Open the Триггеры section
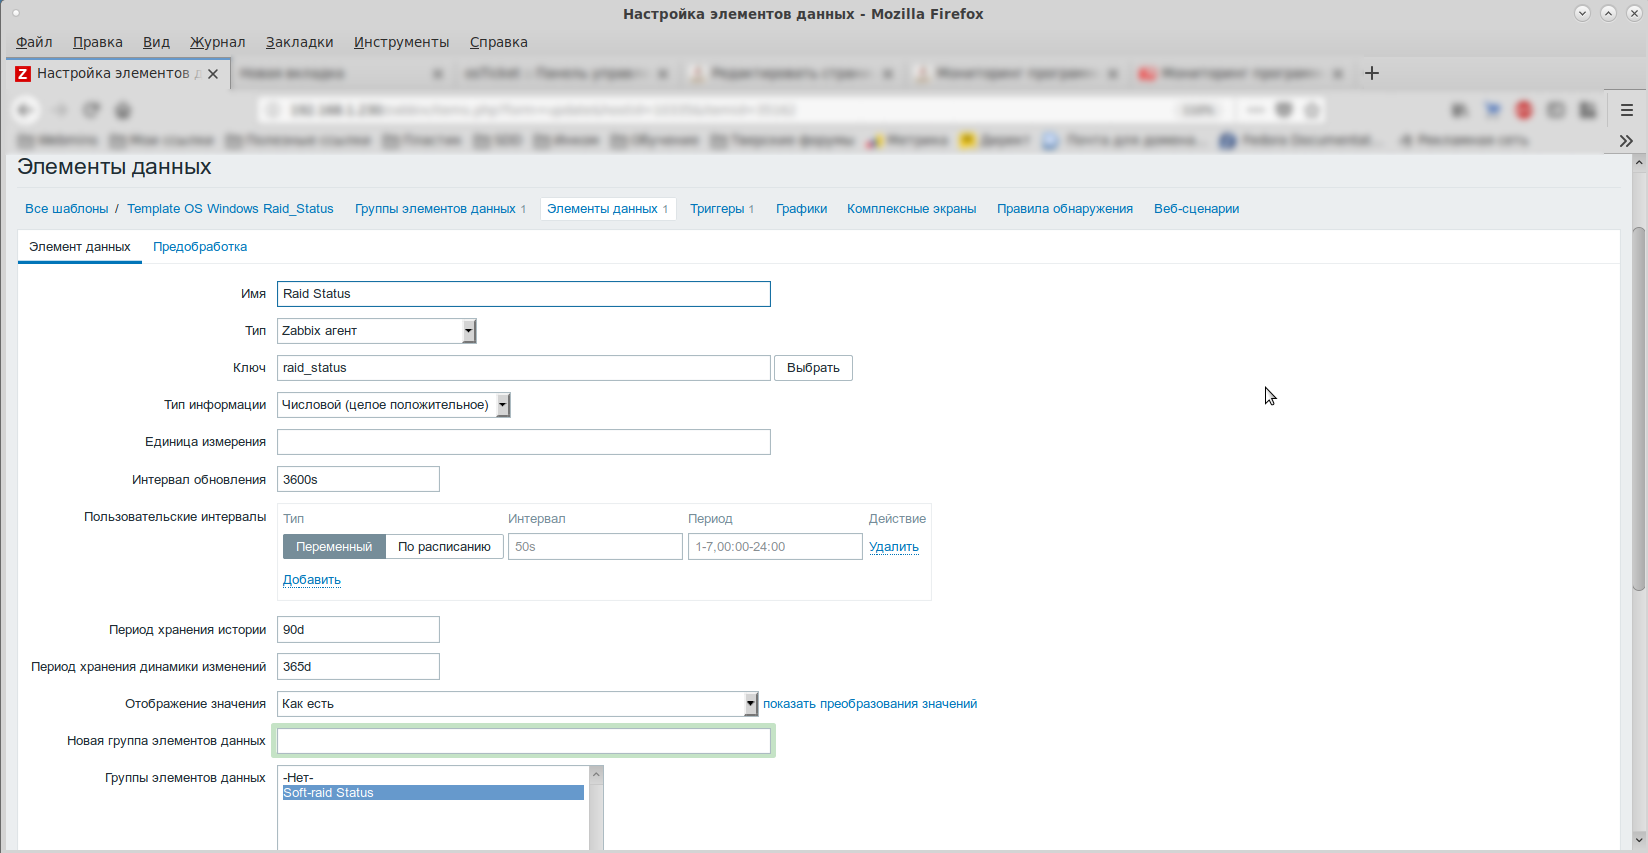This screenshot has height=853, width=1648. pyautogui.click(x=717, y=209)
